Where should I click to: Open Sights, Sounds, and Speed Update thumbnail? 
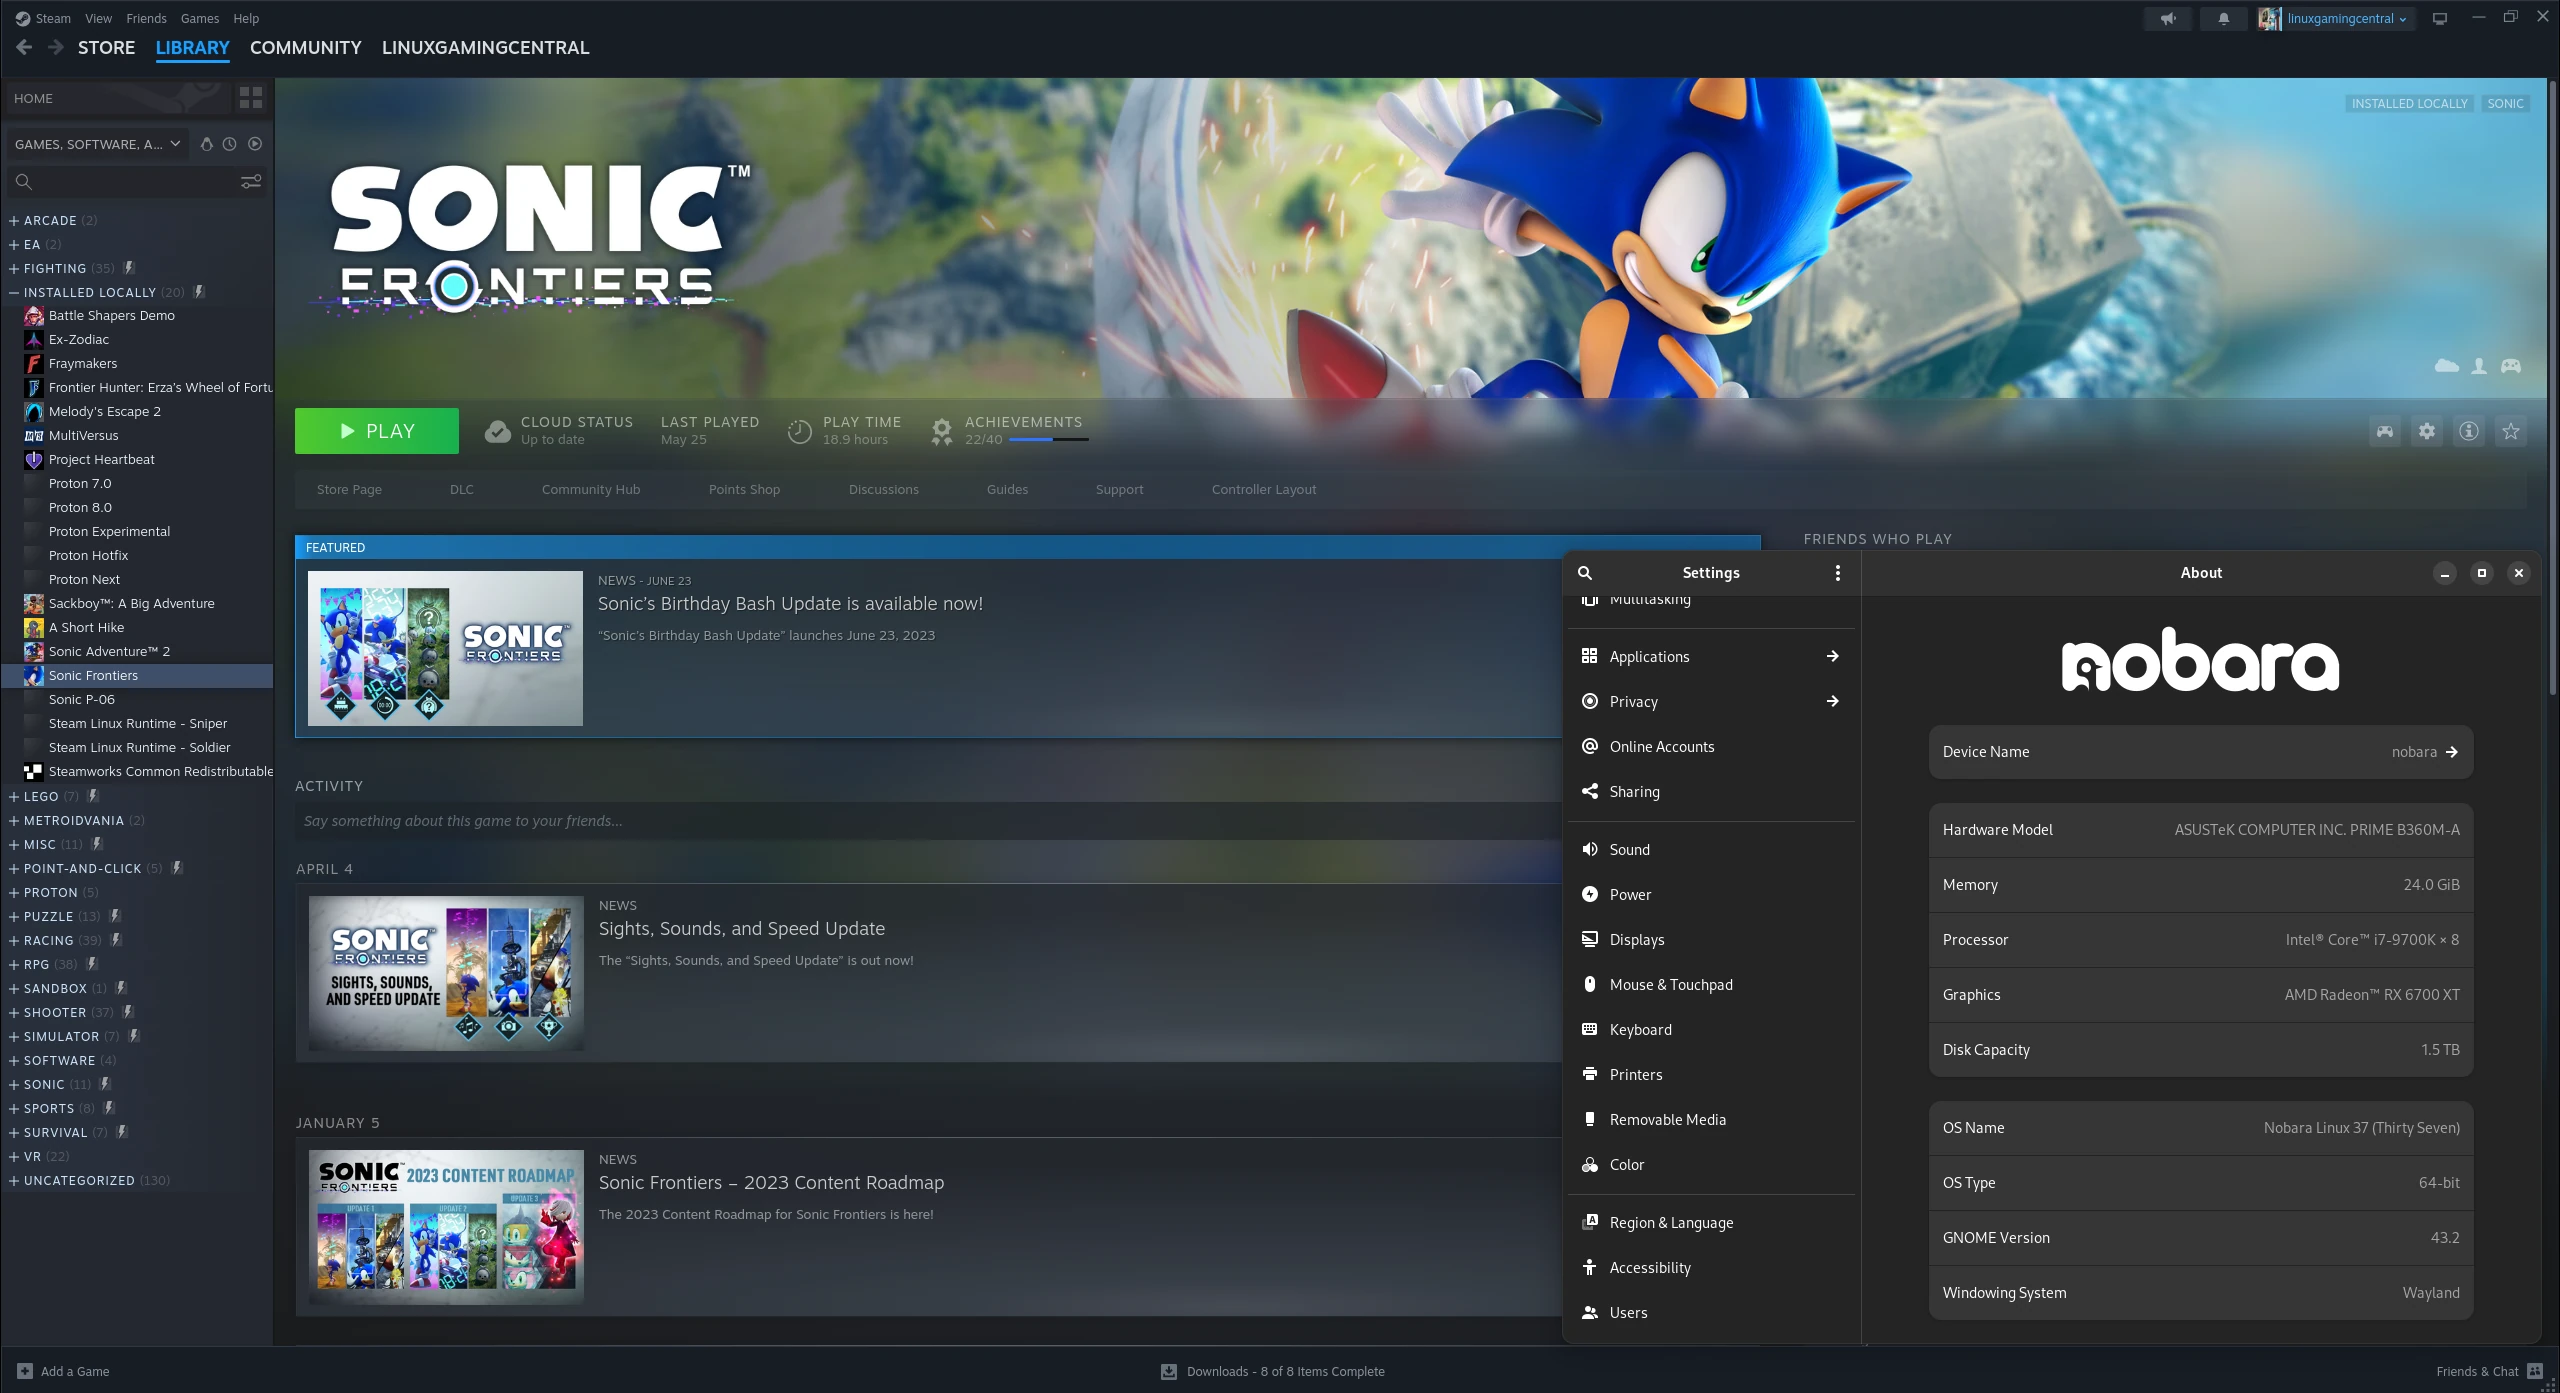(446, 973)
